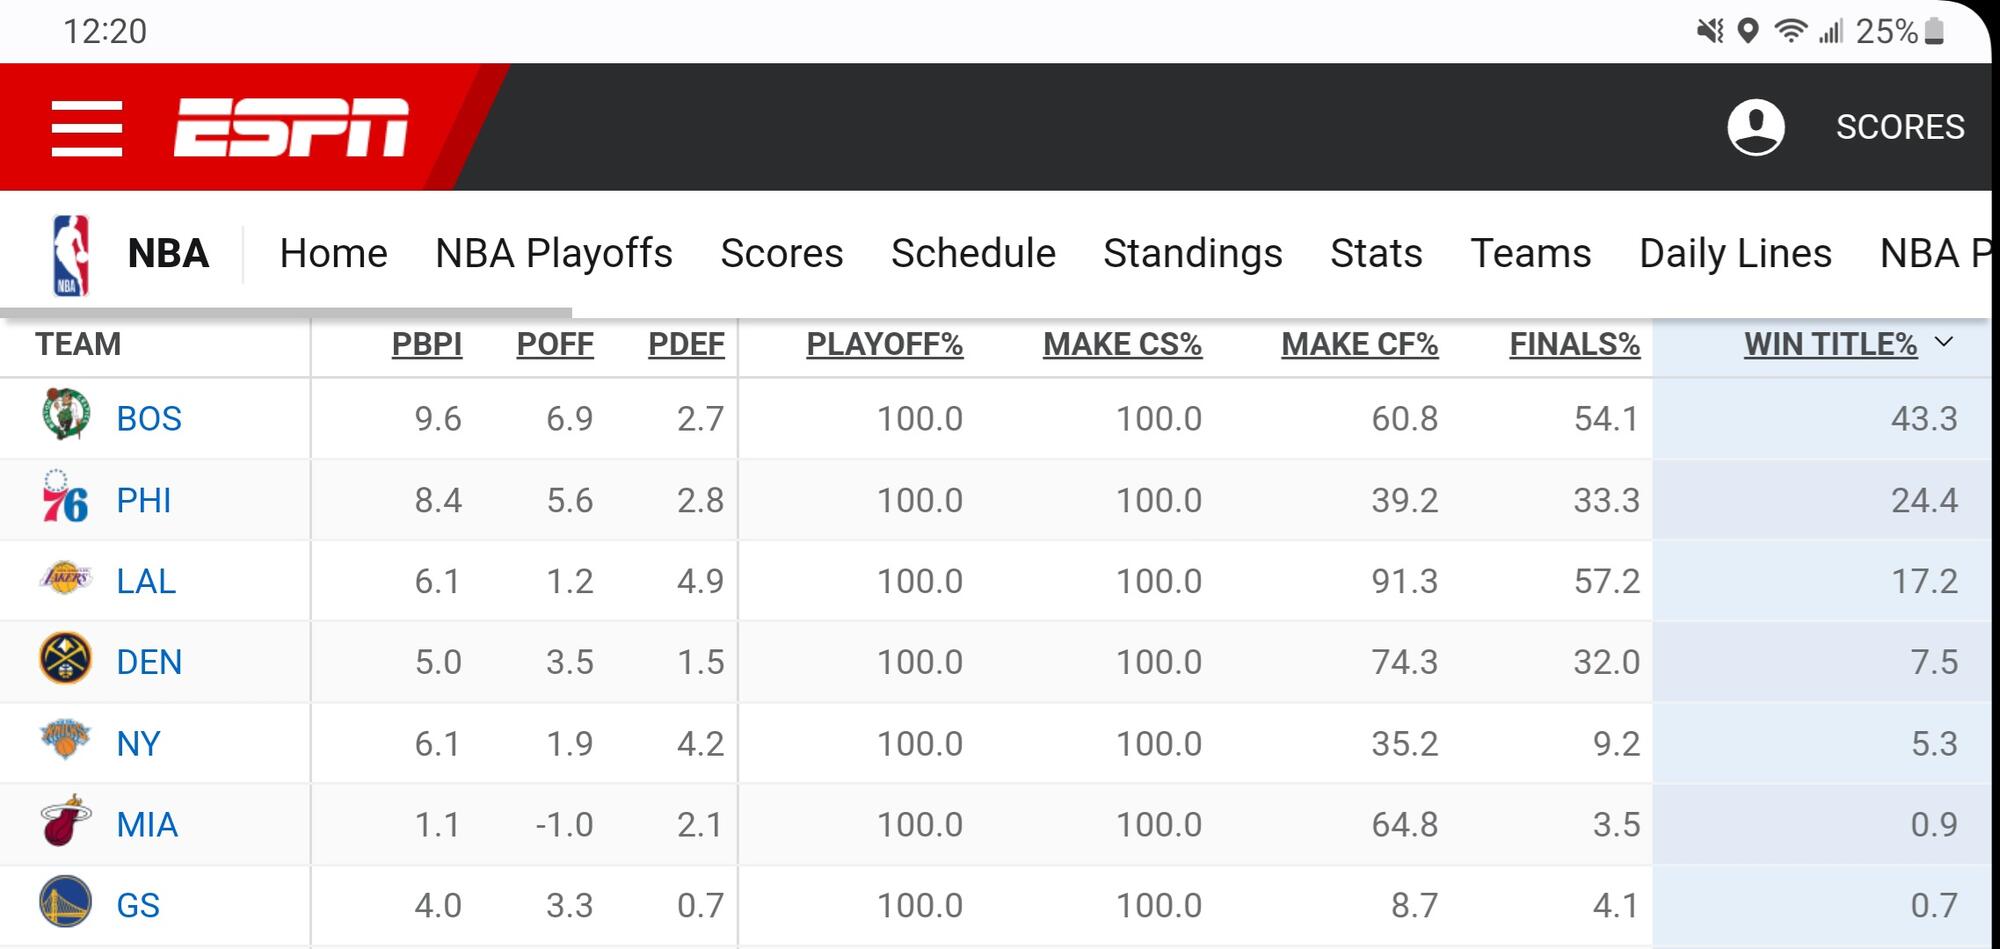Tap the battery status indicator

pos(1934,31)
